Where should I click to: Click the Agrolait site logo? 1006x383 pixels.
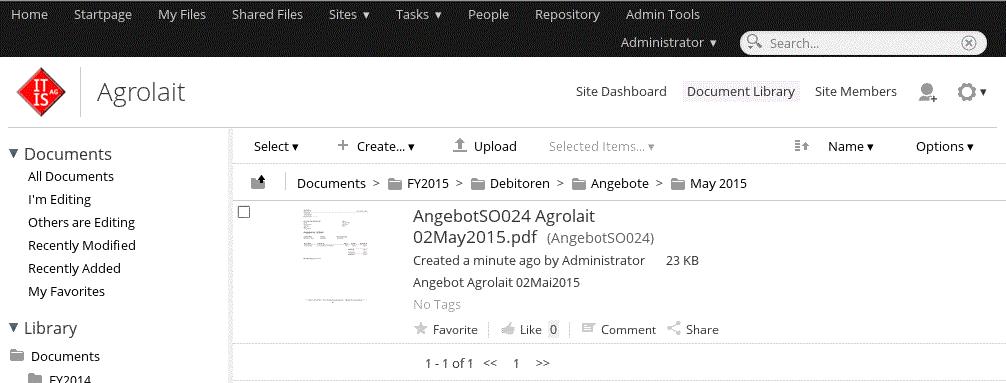pyautogui.click(x=41, y=92)
